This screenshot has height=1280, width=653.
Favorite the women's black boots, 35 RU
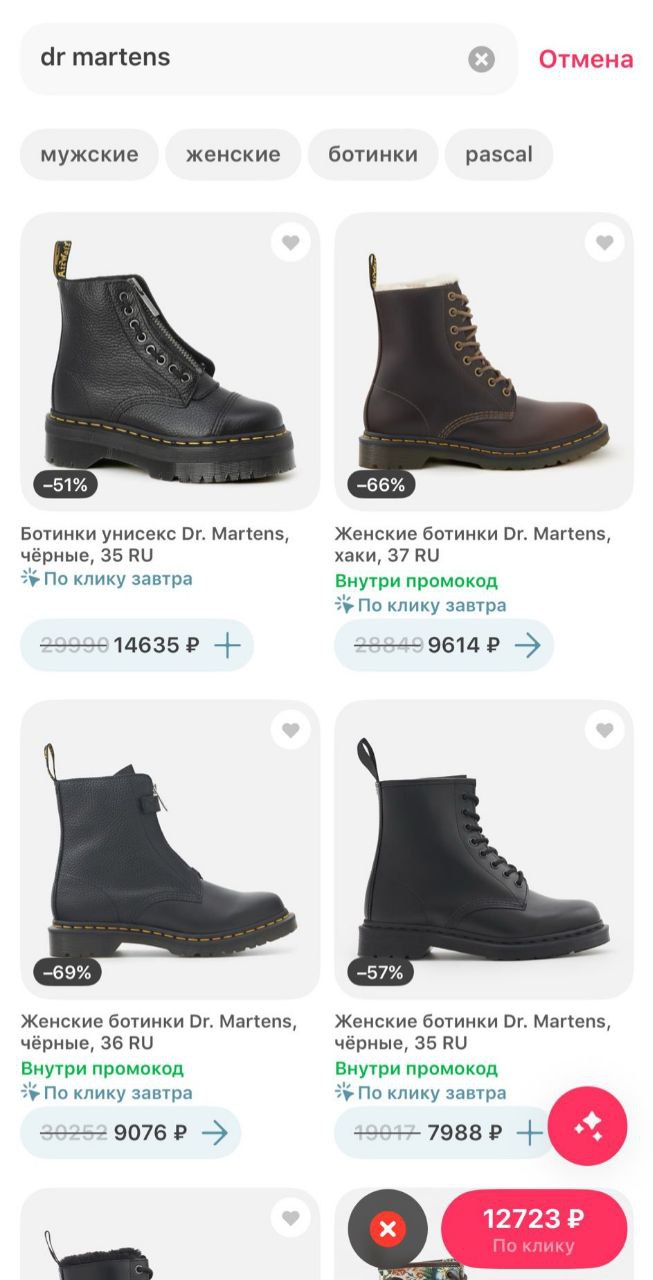tap(604, 730)
